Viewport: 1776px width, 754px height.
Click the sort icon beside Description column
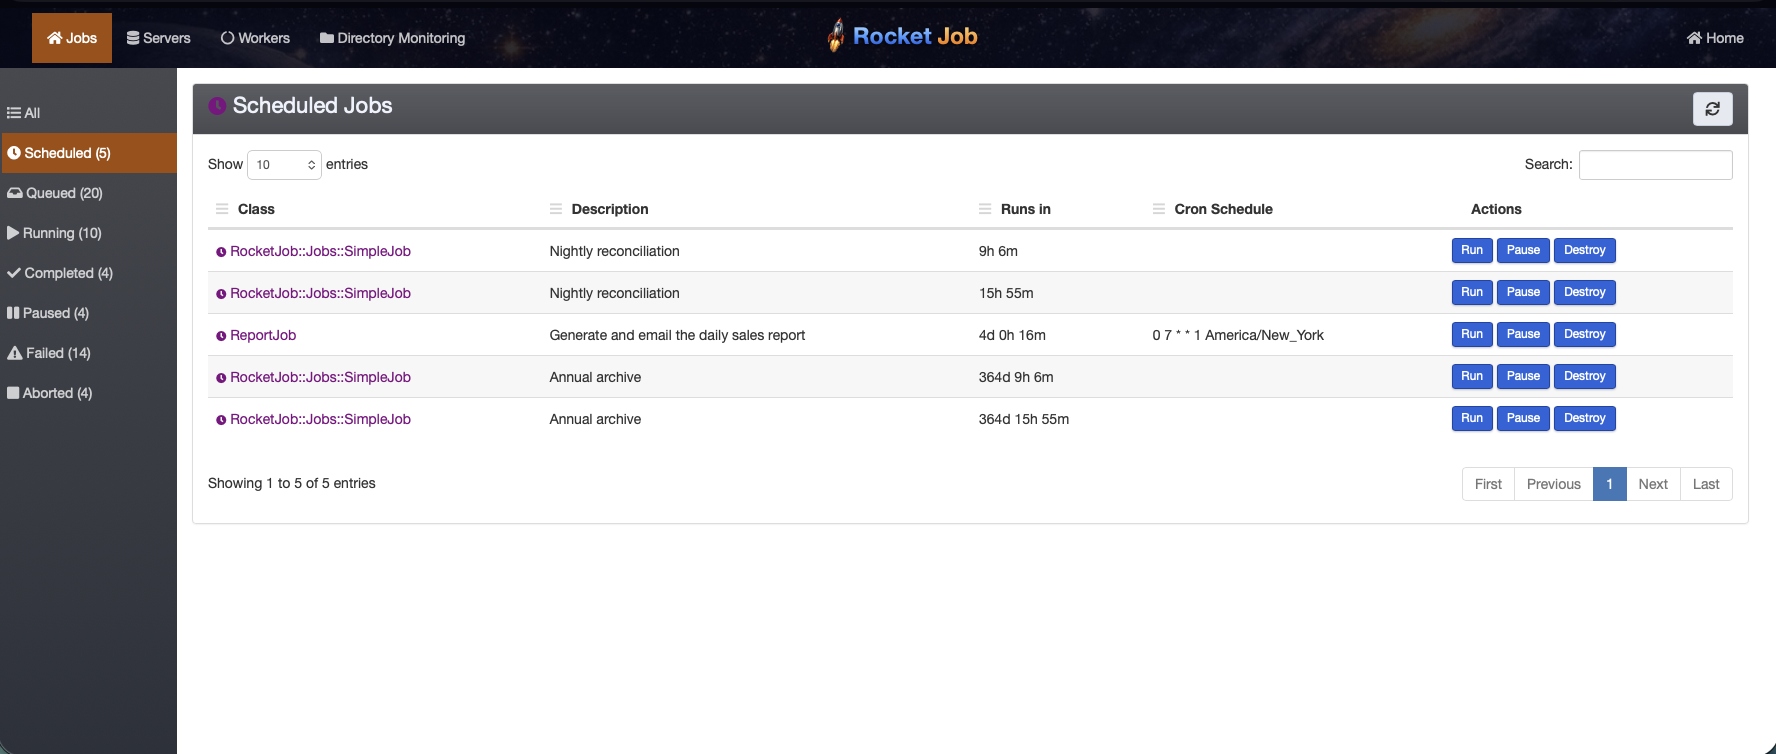point(556,209)
